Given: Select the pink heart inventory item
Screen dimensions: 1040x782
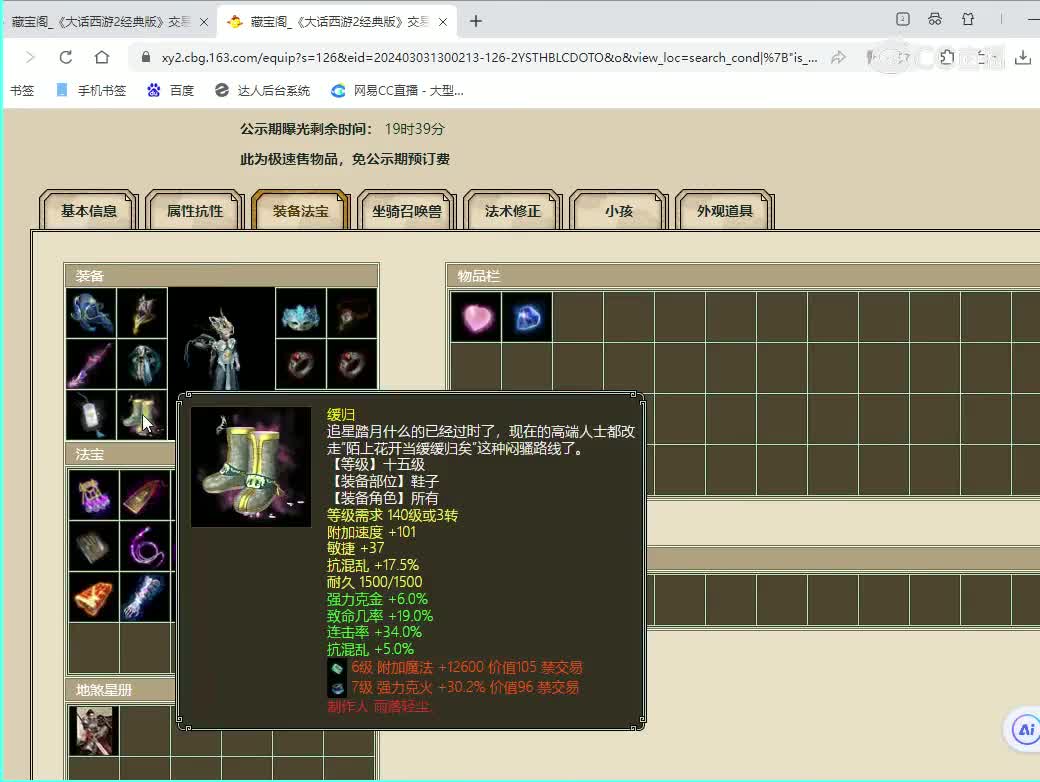Looking at the screenshot, I should (476, 318).
